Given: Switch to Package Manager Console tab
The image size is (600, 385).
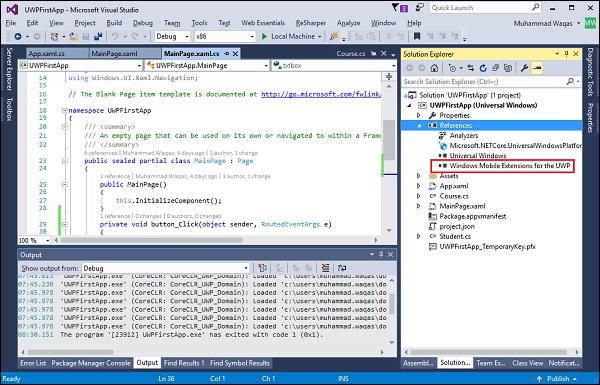Looking at the screenshot, I should pos(91,363).
